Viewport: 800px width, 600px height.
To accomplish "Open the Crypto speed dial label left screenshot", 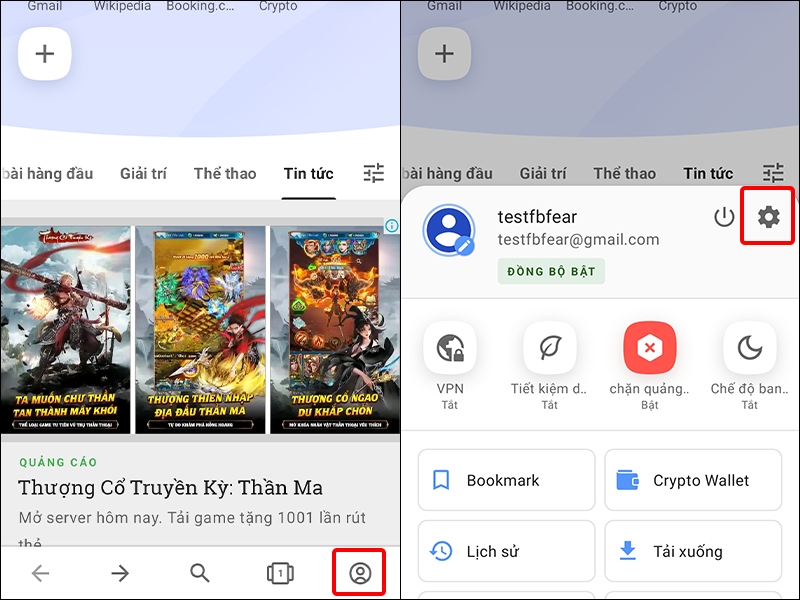I will point(278,6).
